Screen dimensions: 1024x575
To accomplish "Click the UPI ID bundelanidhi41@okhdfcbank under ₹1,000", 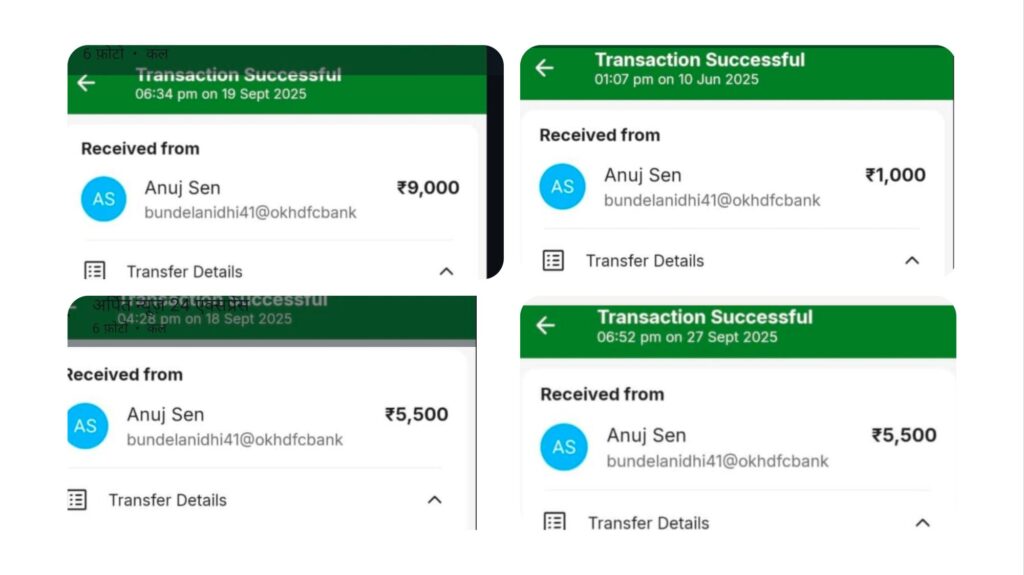I will point(712,200).
